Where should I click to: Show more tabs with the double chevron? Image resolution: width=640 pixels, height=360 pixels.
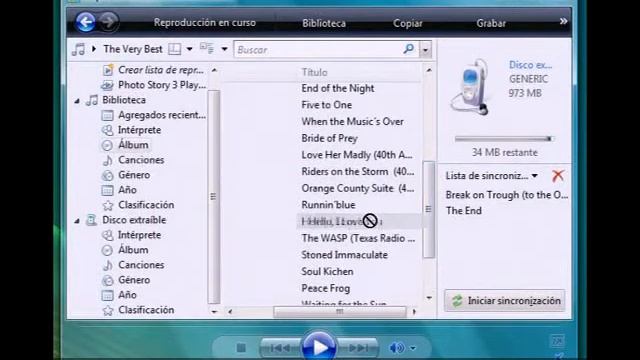click(x=563, y=21)
